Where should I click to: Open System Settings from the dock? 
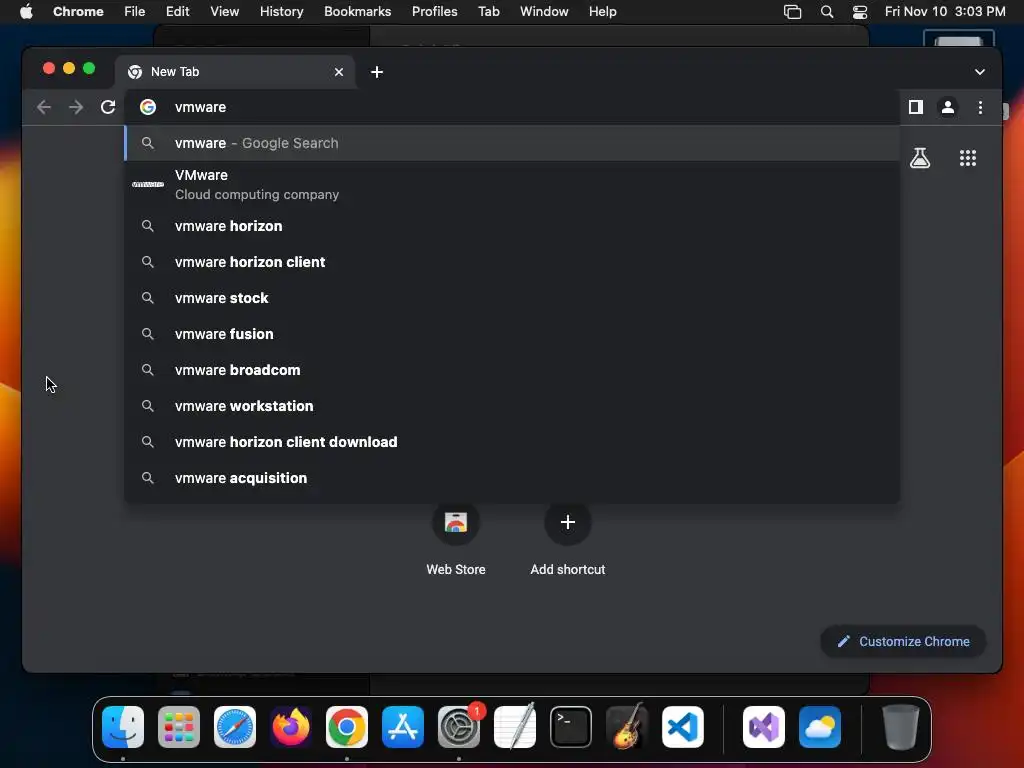(x=459, y=727)
